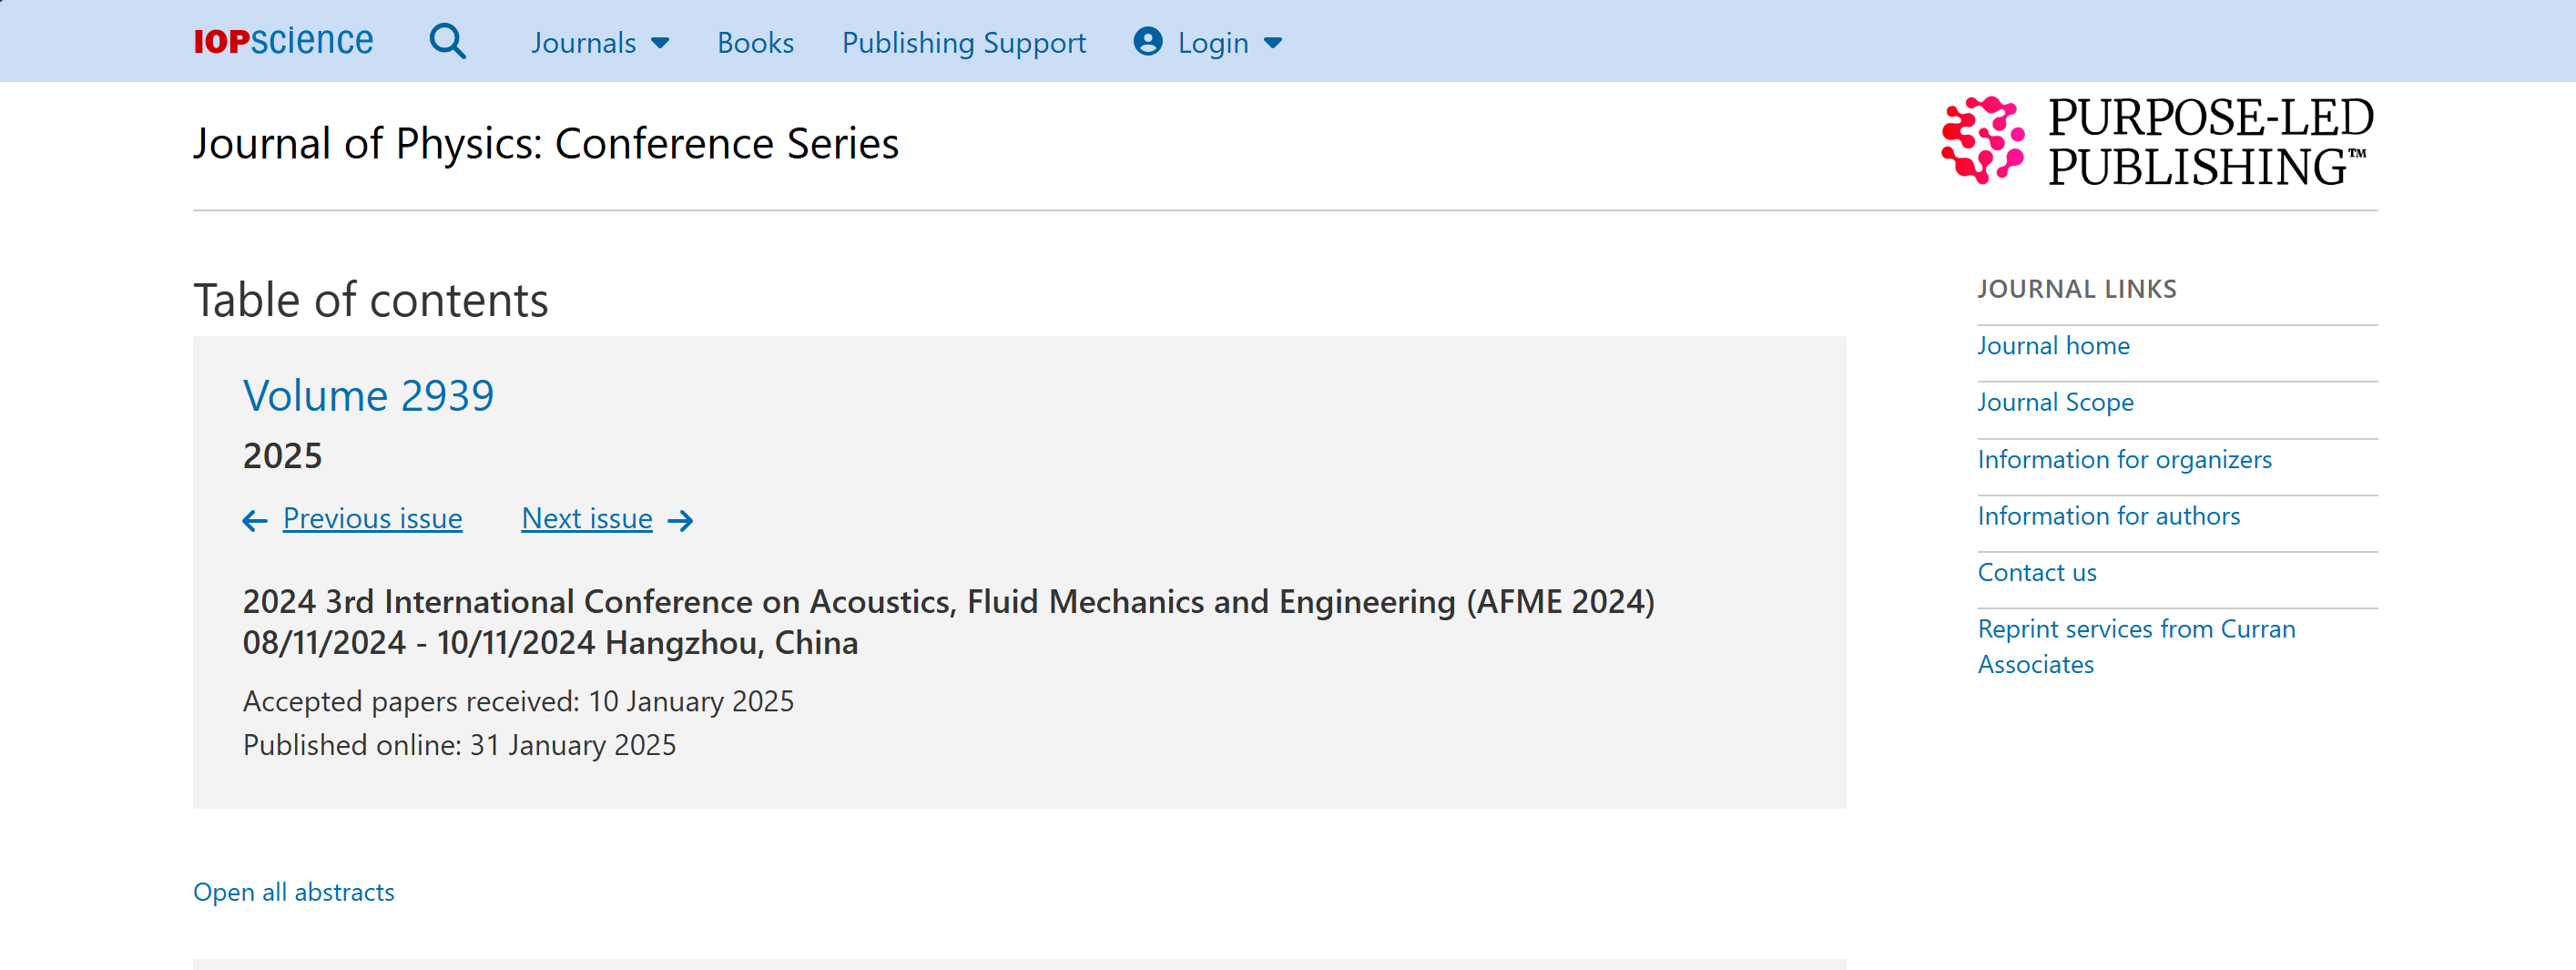
Task: Open the Books menu item
Action: 755,43
